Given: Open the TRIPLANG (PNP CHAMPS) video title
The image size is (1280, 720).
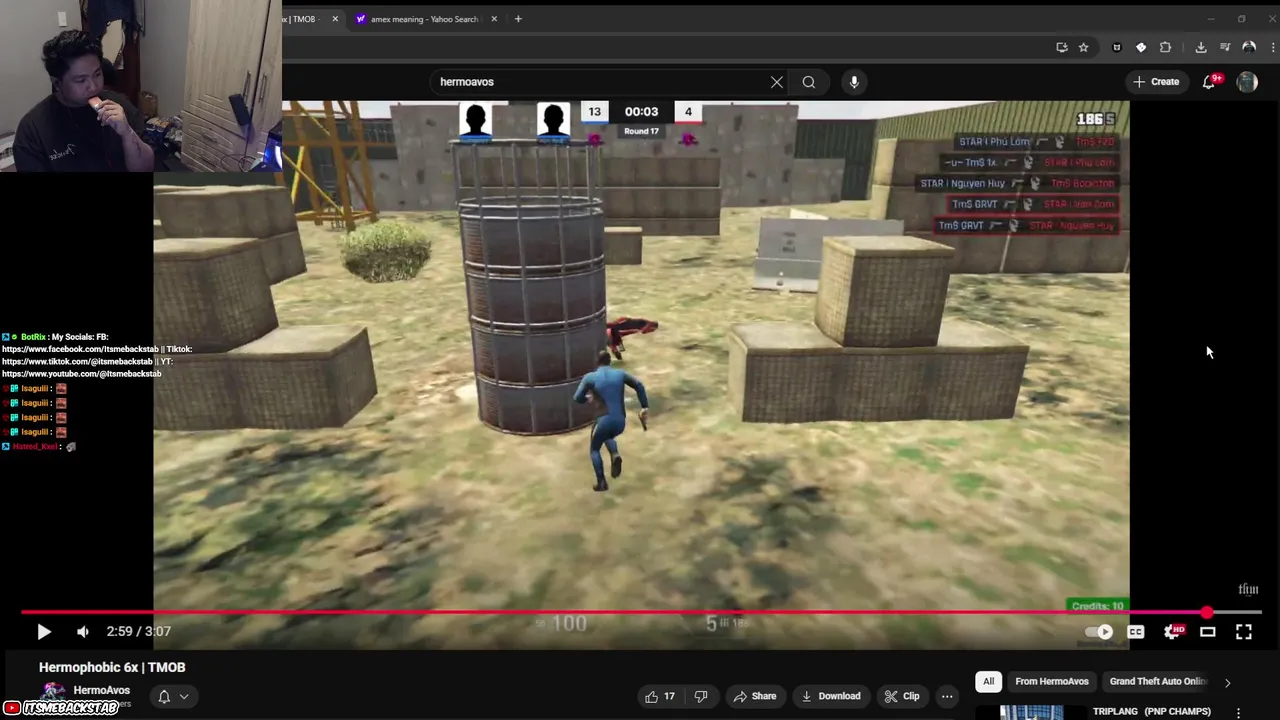Looking at the screenshot, I should click(1151, 712).
